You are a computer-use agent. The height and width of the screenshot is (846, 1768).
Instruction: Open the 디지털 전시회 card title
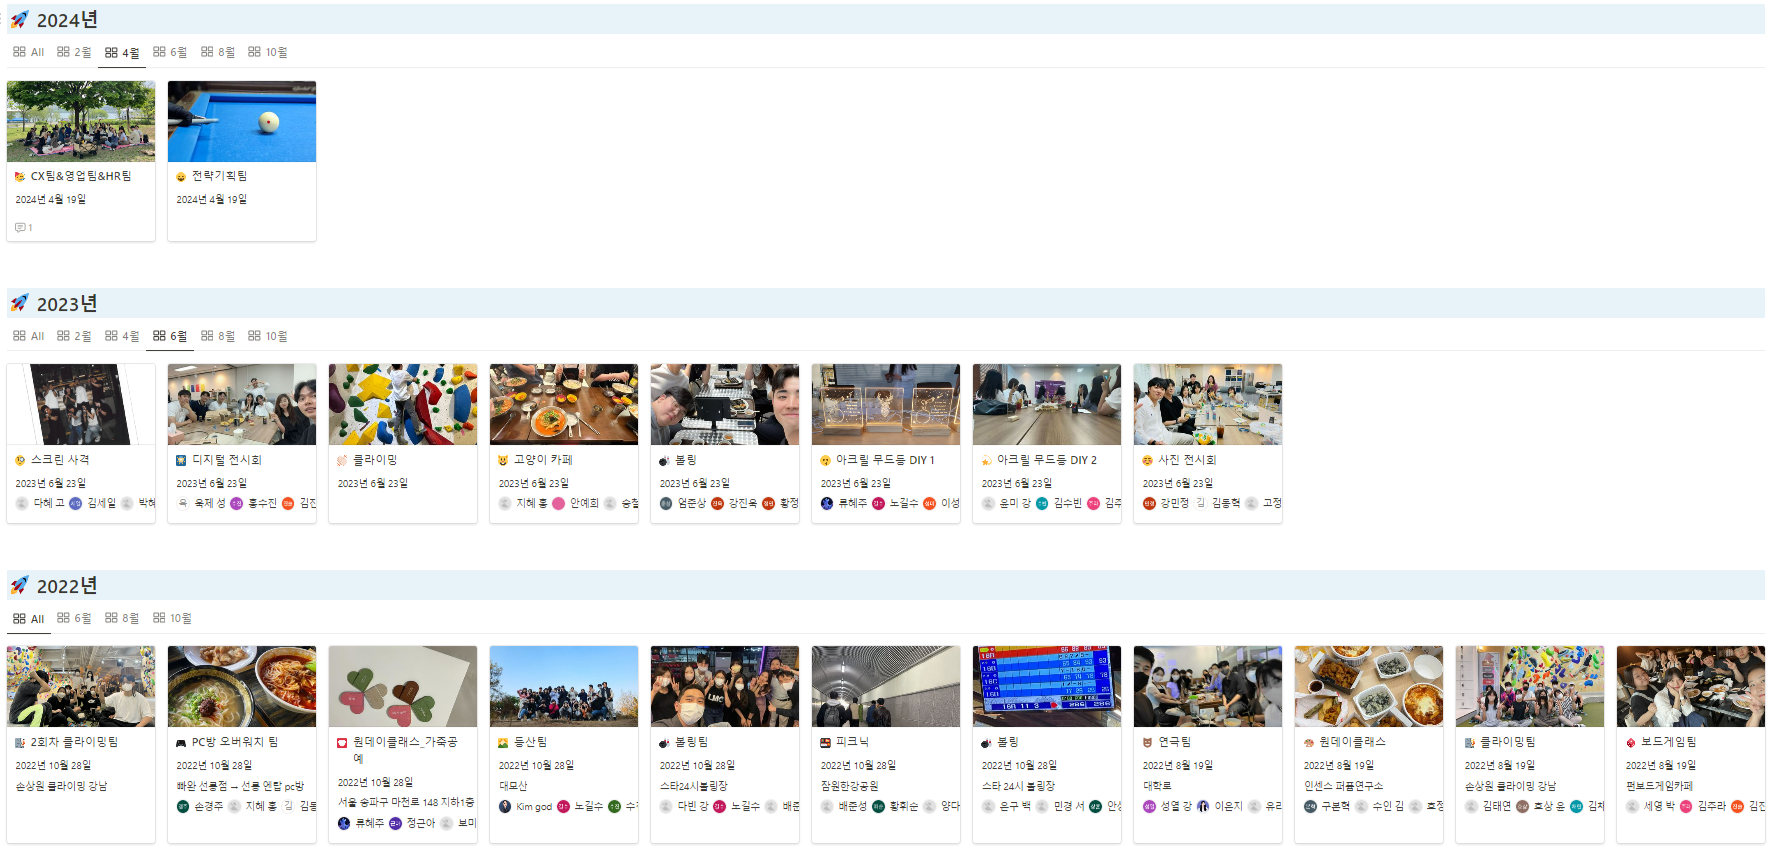pos(226,460)
